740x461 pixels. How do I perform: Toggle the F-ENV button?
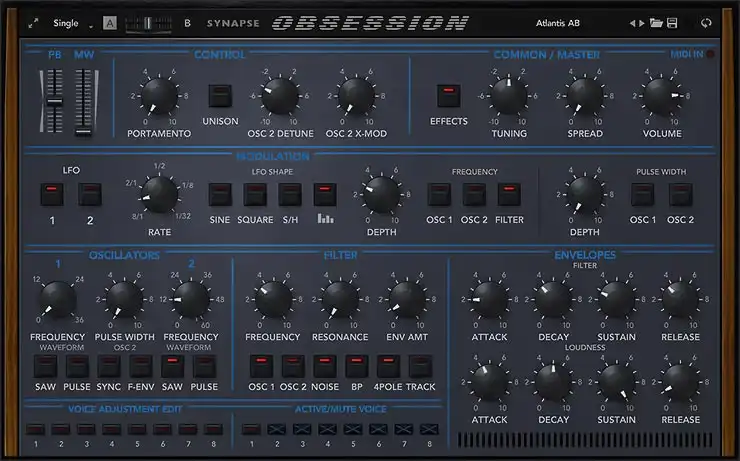tap(141, 366)
